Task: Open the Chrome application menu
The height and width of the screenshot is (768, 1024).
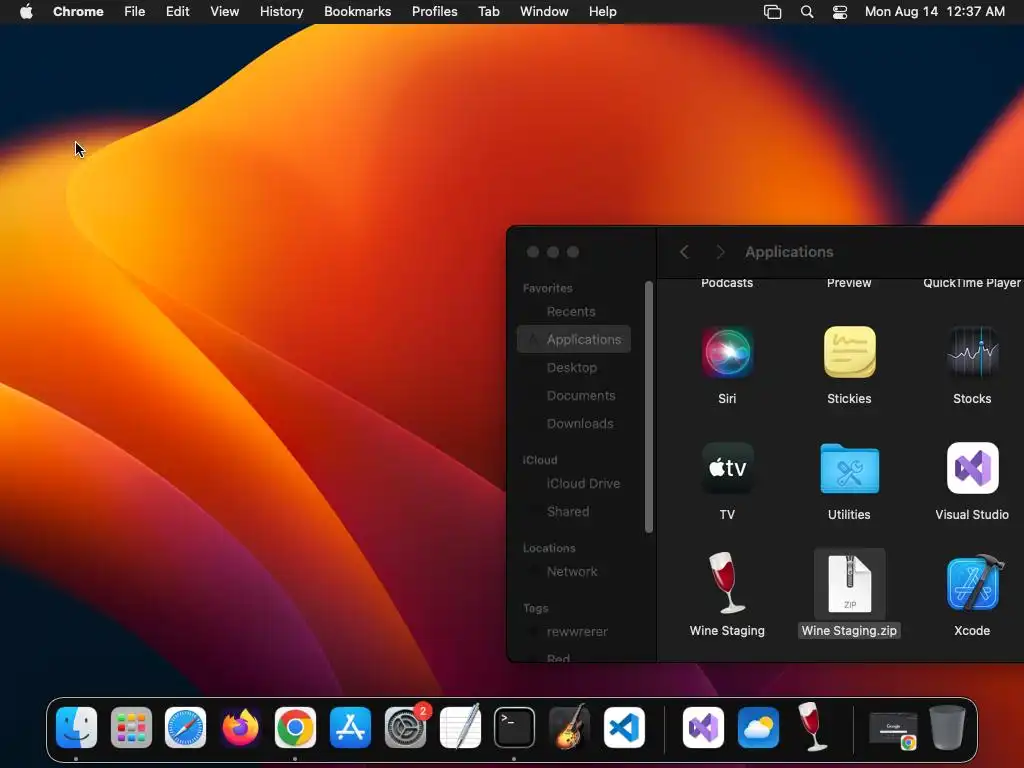Action: [78, 12]
